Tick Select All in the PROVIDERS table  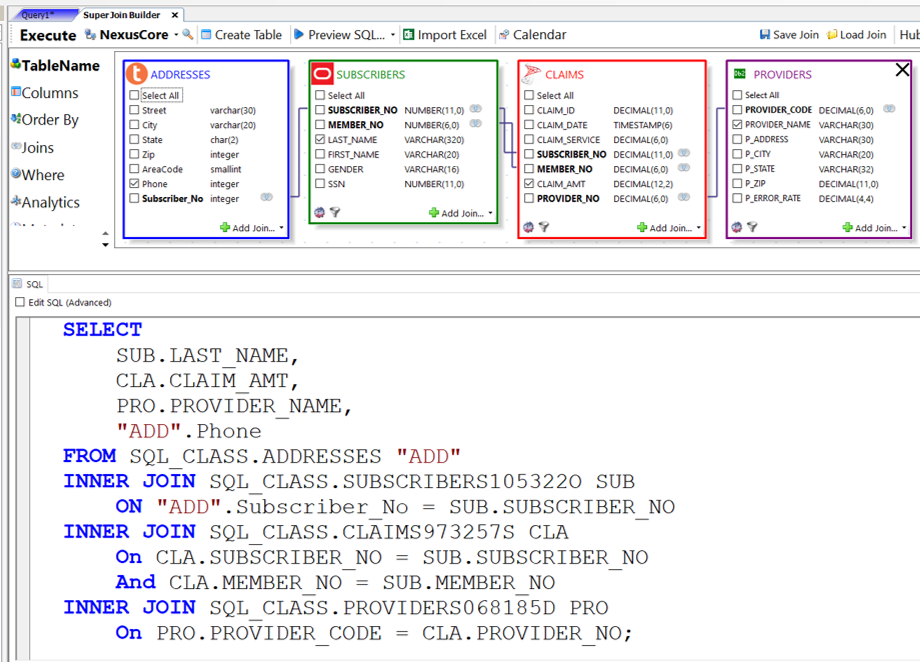737,95
